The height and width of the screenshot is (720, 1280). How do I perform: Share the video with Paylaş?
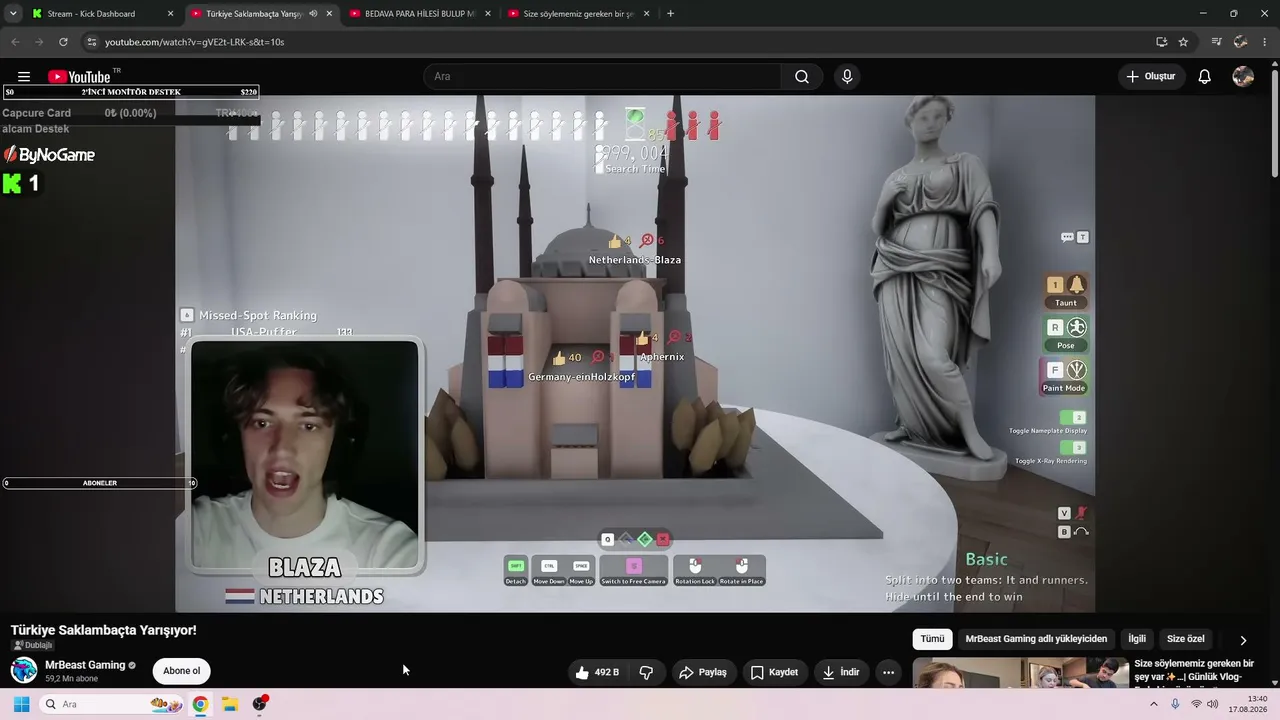[x=703, y=672]
